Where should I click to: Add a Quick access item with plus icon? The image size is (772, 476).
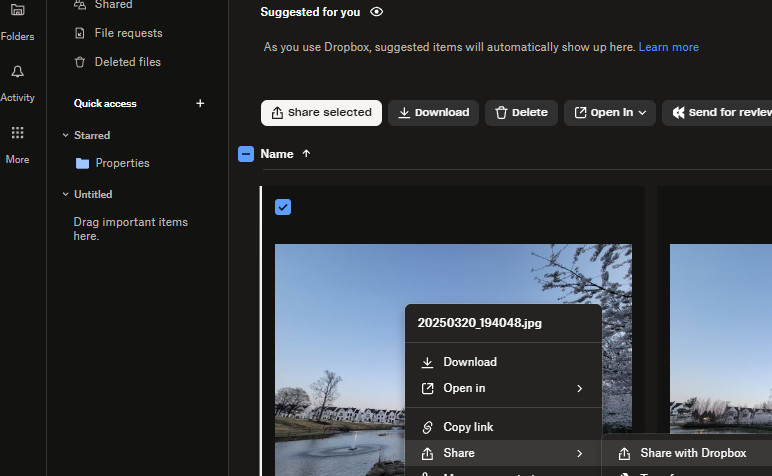[200, 103]
